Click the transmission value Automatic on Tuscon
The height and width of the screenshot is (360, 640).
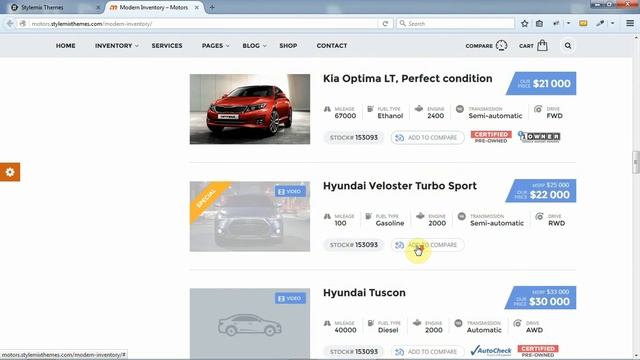[x=484, y=330]
